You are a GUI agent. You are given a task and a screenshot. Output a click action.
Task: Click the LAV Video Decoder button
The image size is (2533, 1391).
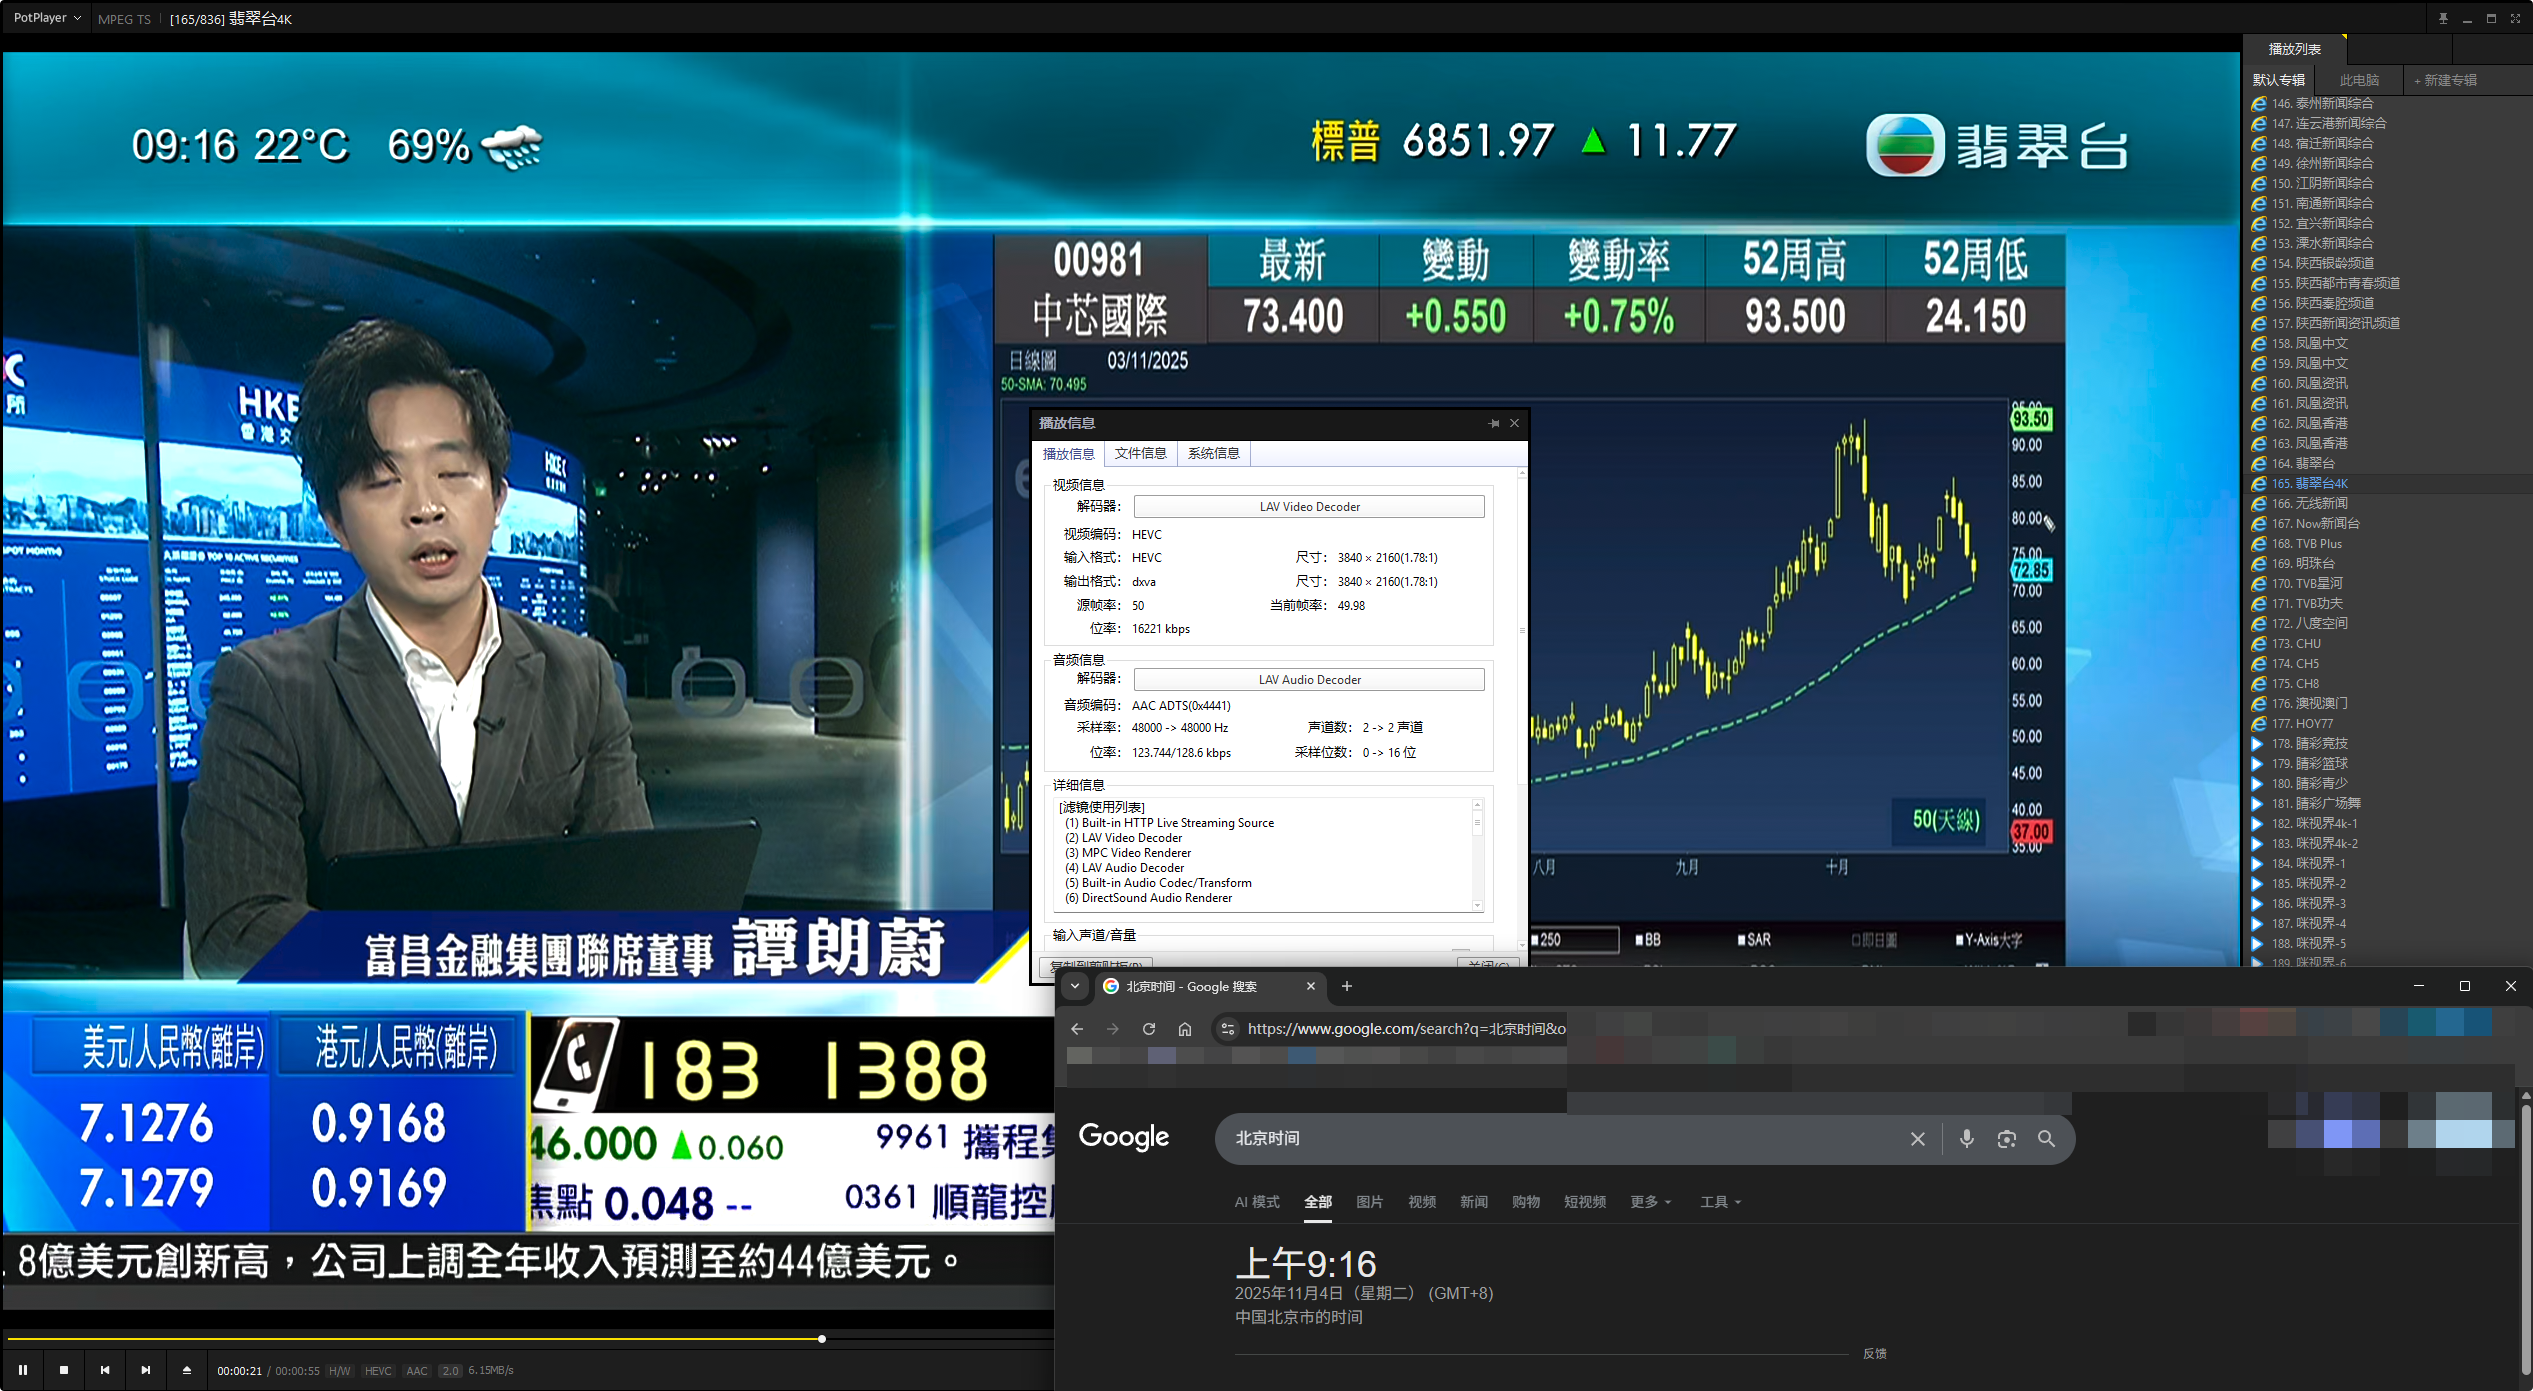click(x=1309, y=507)
